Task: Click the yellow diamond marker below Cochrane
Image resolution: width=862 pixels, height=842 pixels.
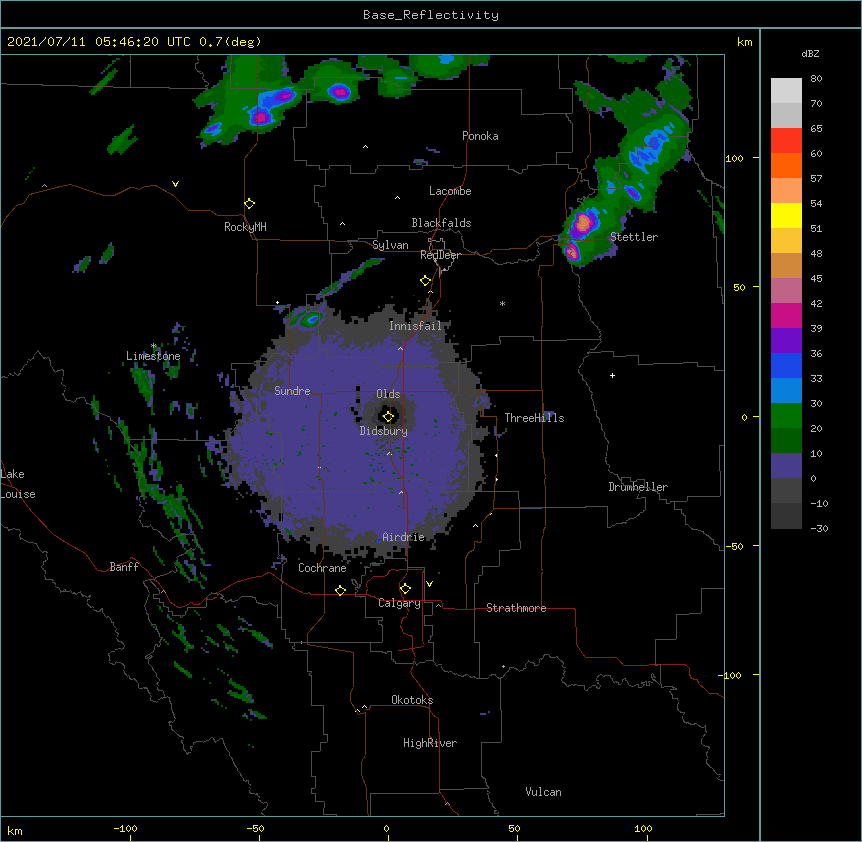Action: [340, 590]
